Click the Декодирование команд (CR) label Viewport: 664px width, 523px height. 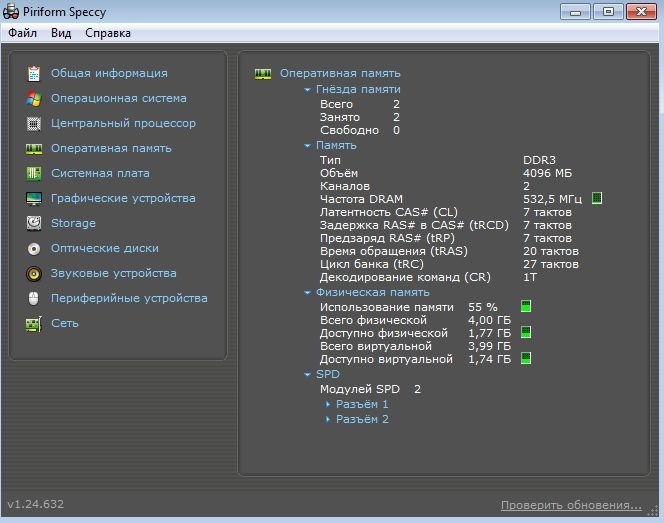click(405, 277)
